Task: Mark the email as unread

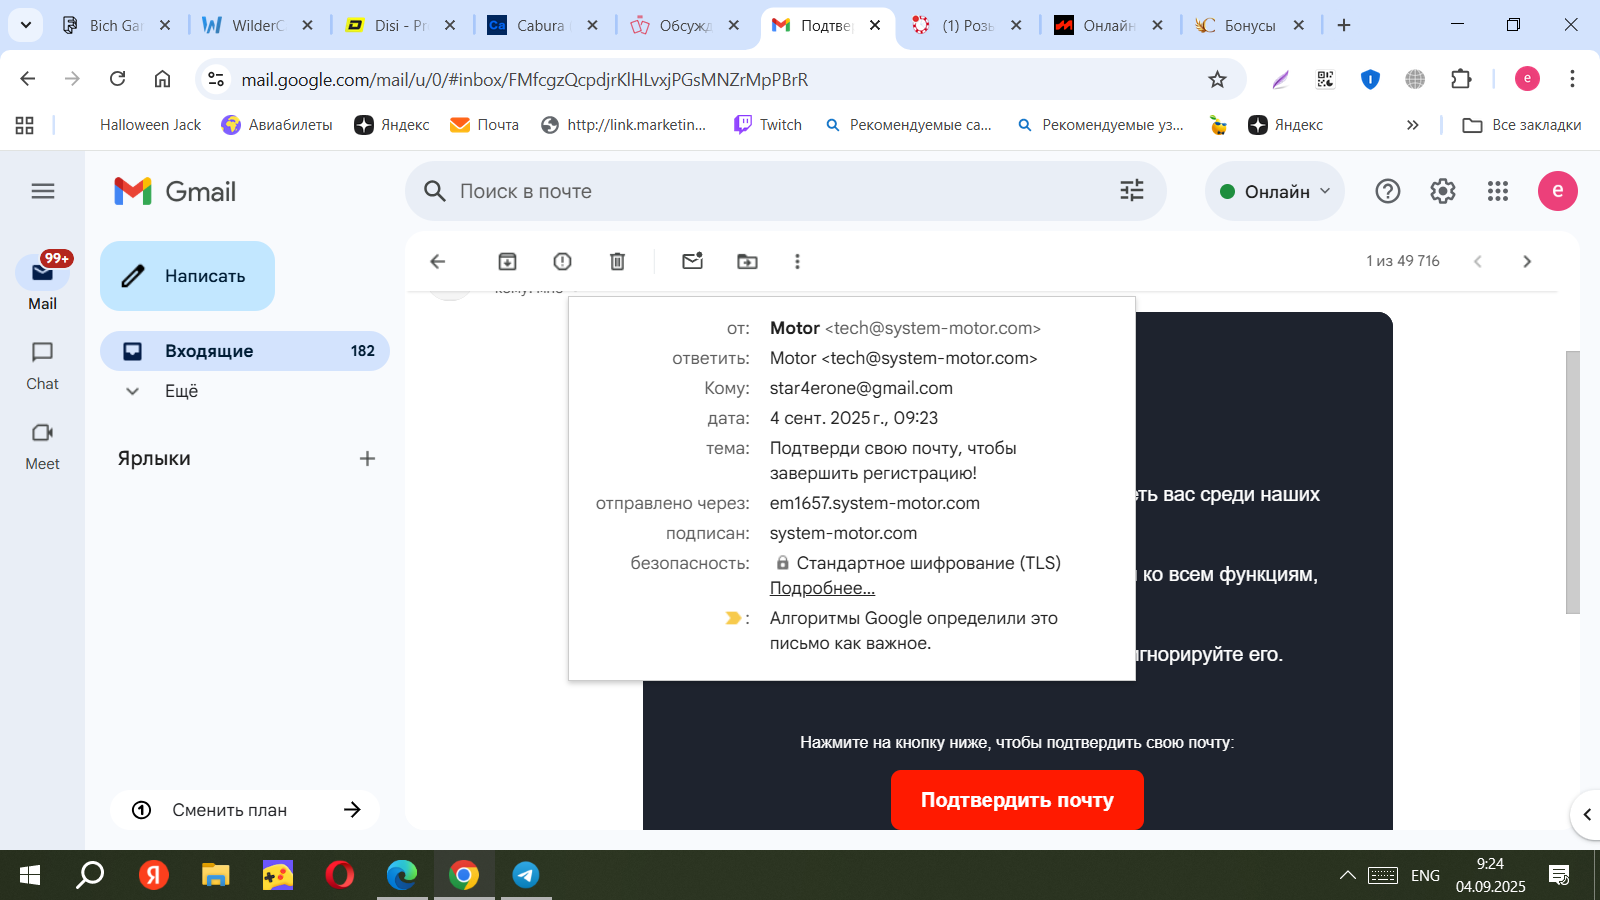Action: (692, 261)
